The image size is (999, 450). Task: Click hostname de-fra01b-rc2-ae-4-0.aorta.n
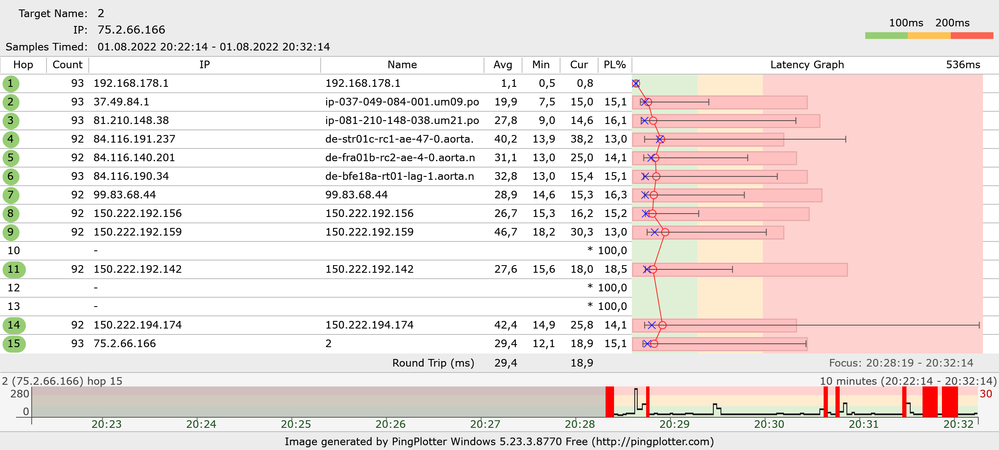click(400, 157)
